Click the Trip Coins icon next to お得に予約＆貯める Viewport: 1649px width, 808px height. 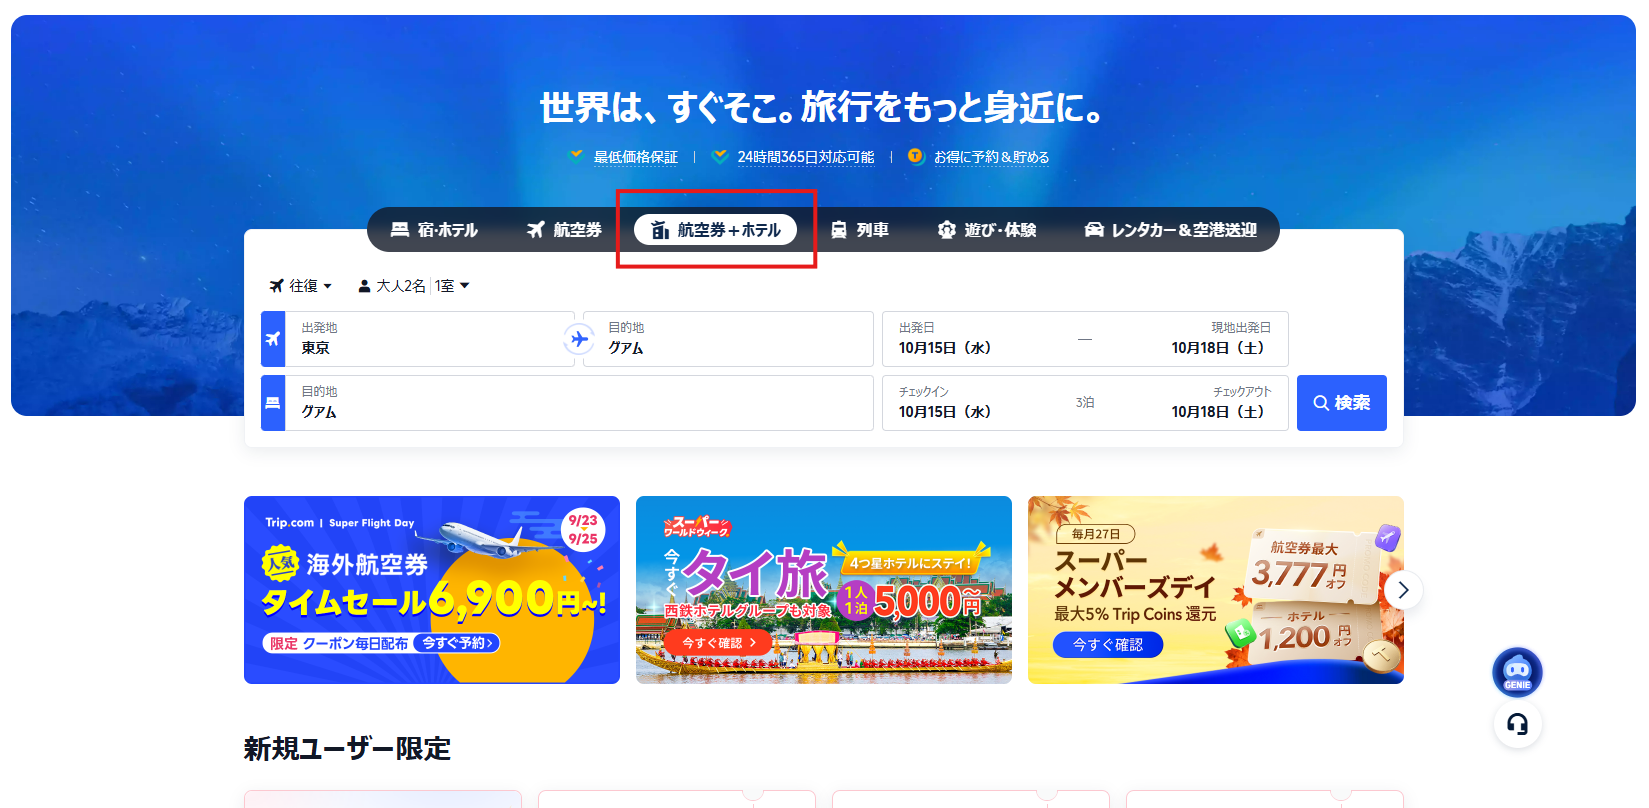(x=915, y=156)
